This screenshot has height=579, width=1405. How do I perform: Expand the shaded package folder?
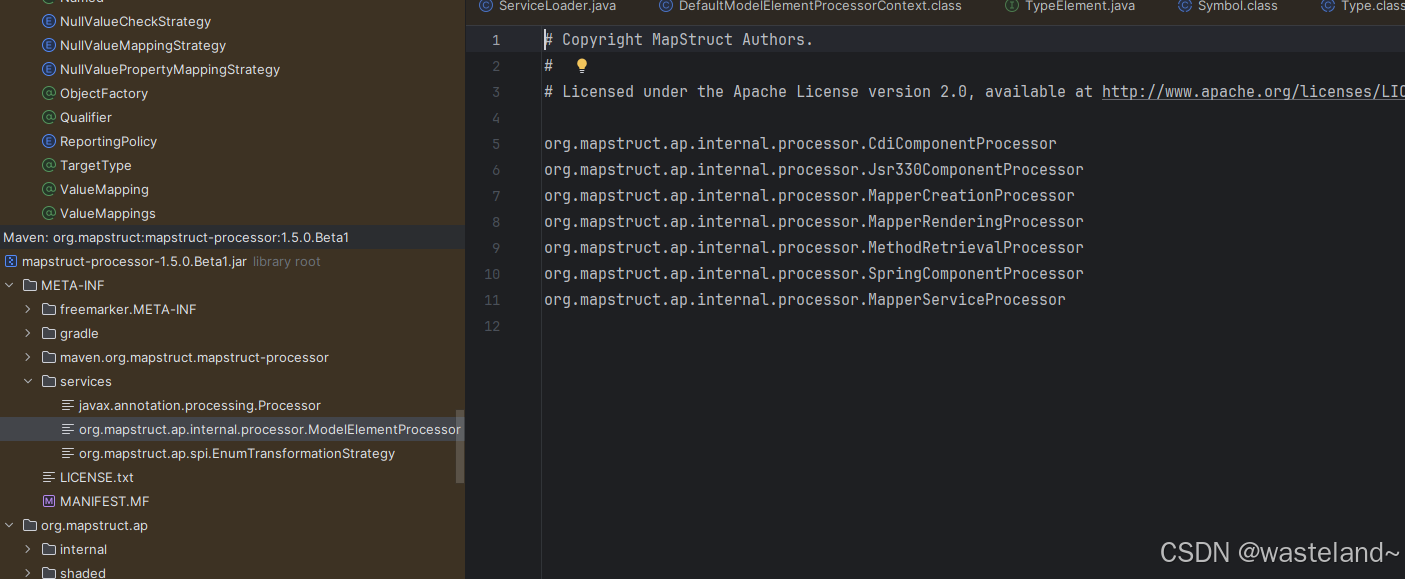pos(28,573)
